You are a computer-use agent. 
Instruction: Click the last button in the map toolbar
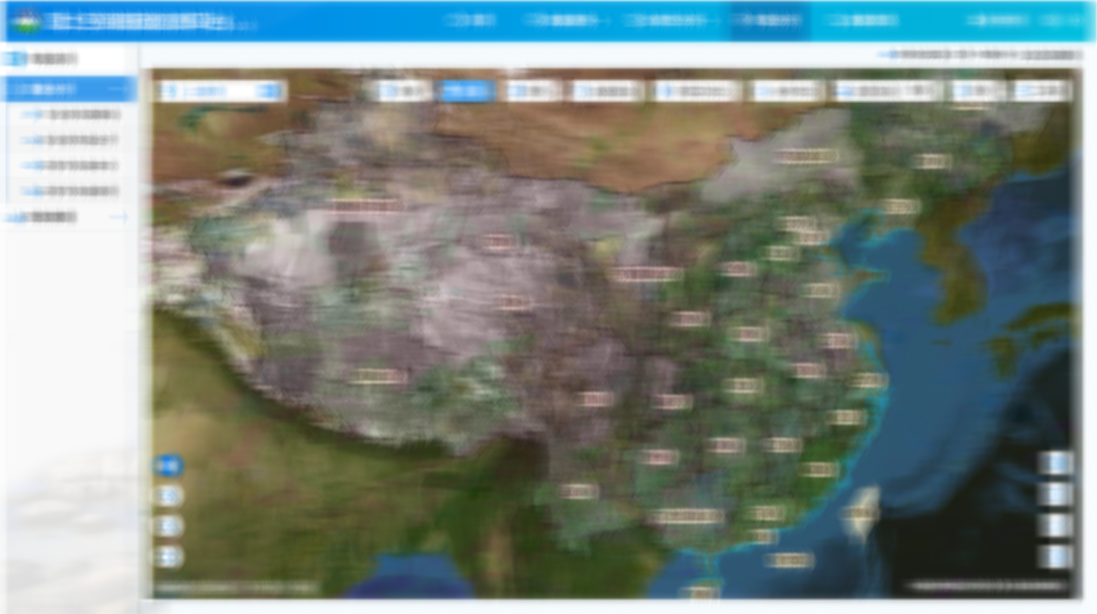[1041, 91]
